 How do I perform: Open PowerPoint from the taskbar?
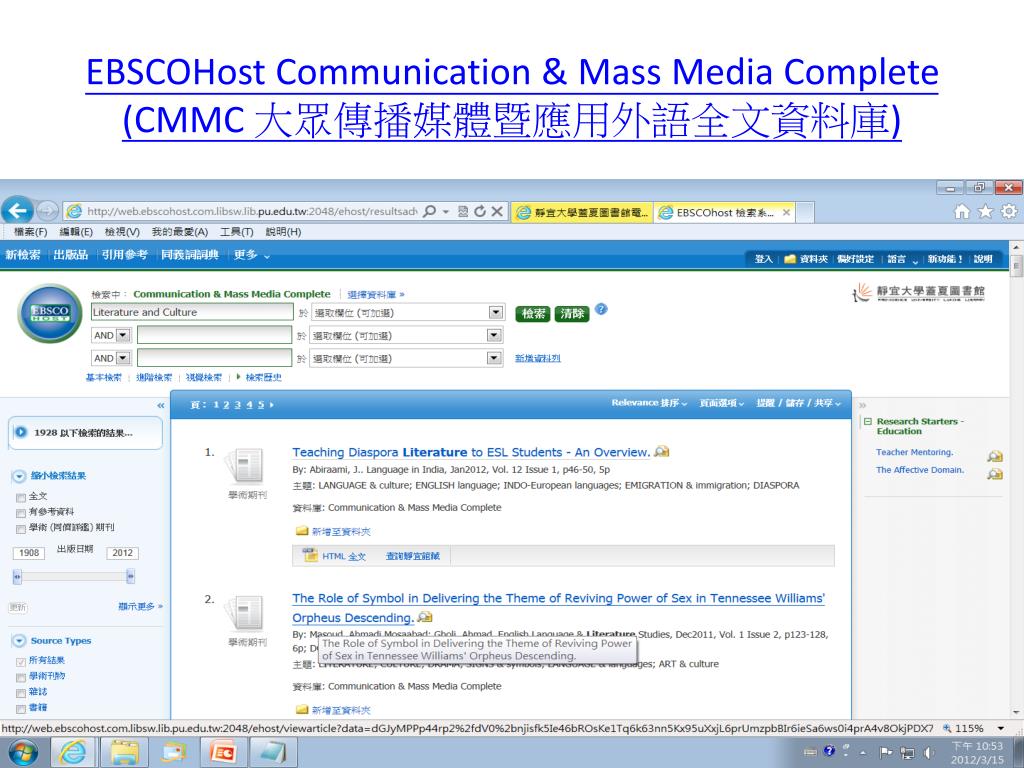223,752
